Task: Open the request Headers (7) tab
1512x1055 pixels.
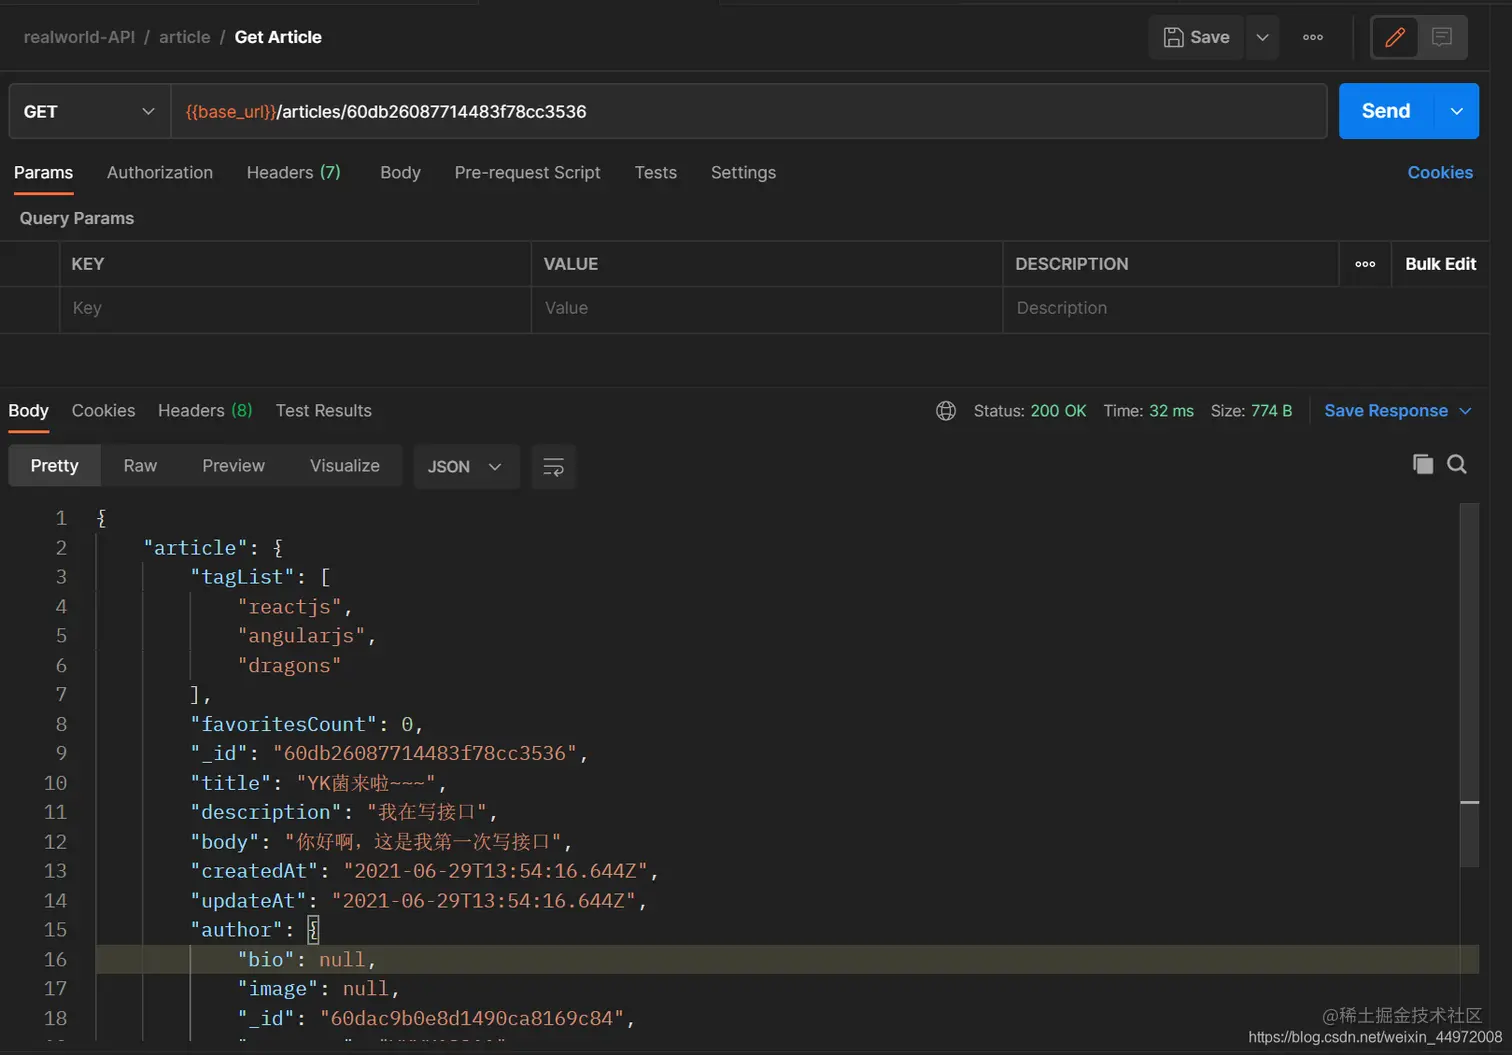Action: 294,172
